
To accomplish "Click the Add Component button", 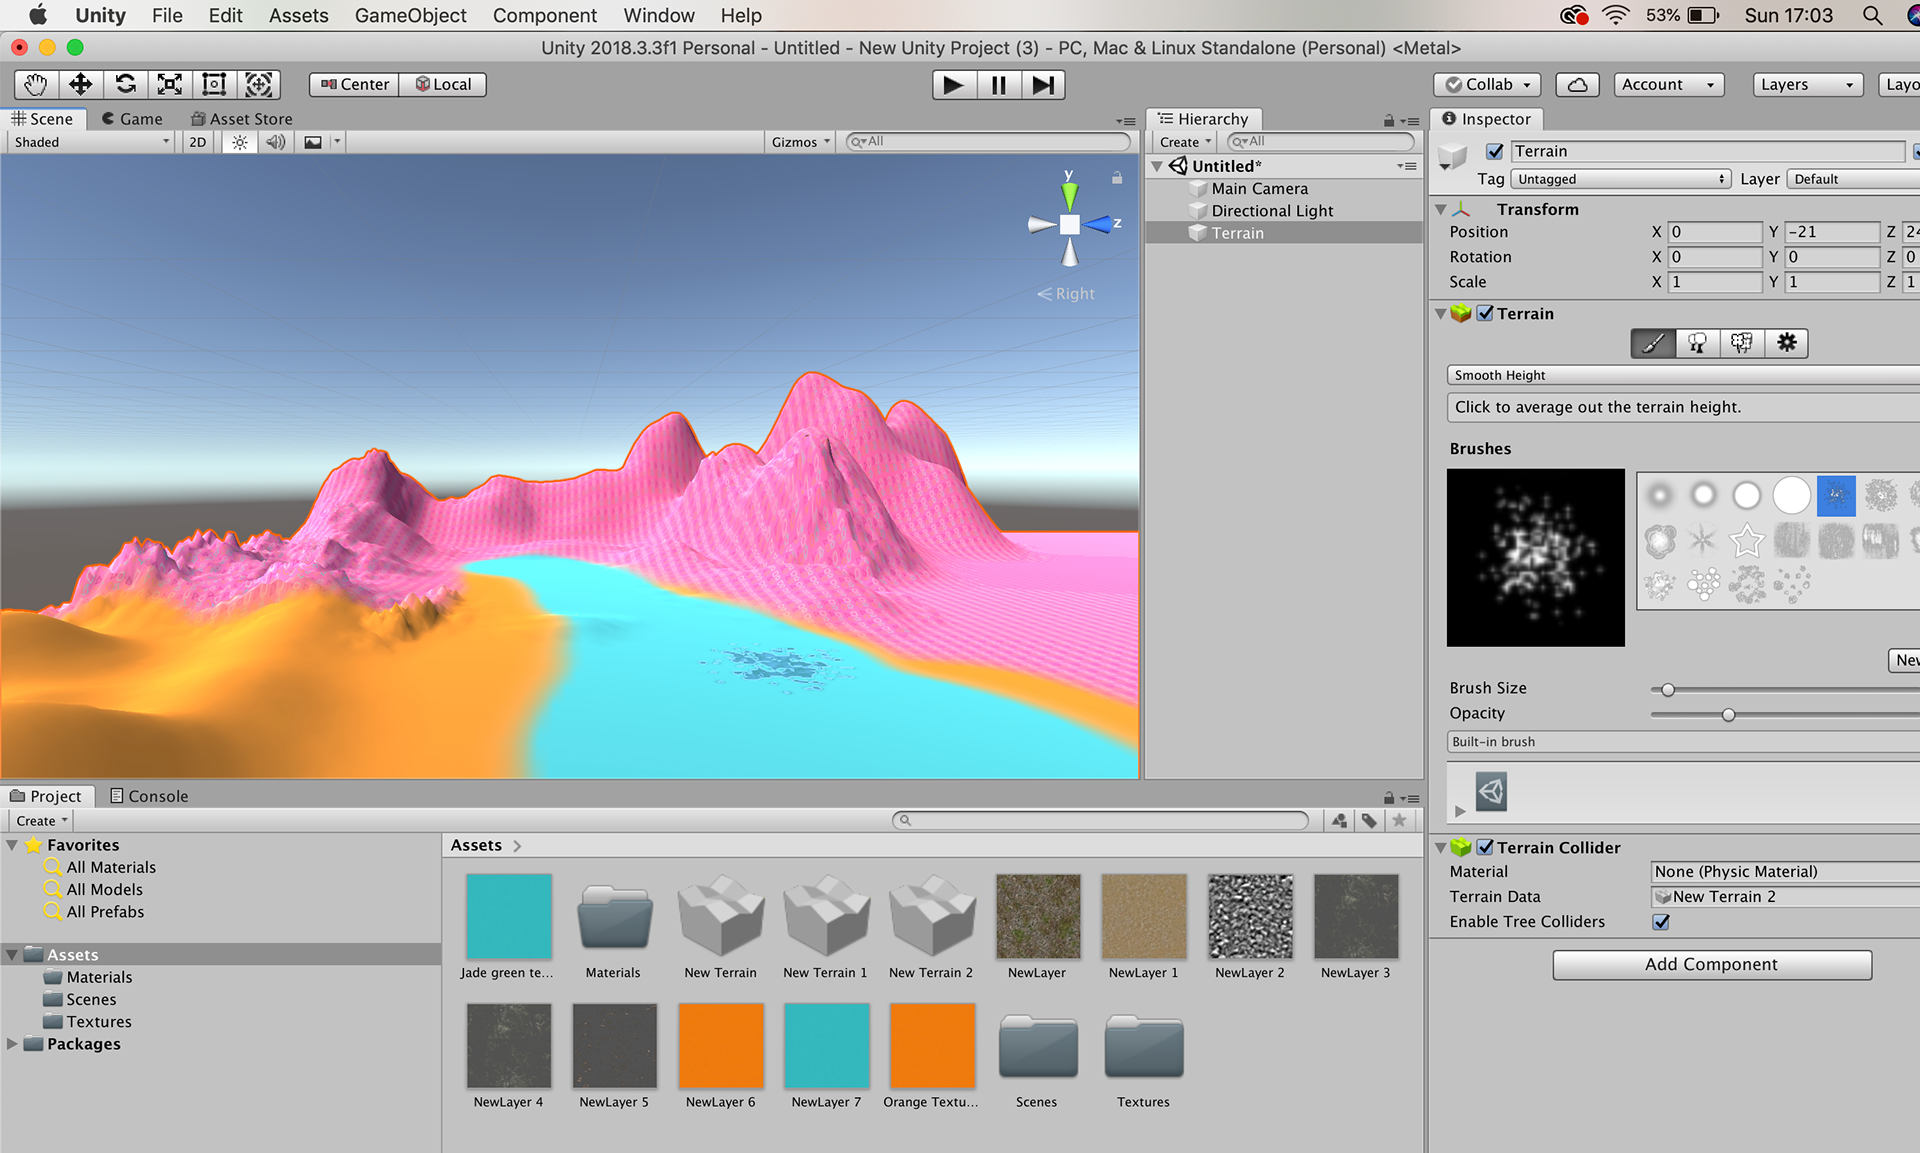I will (1712, 965).
